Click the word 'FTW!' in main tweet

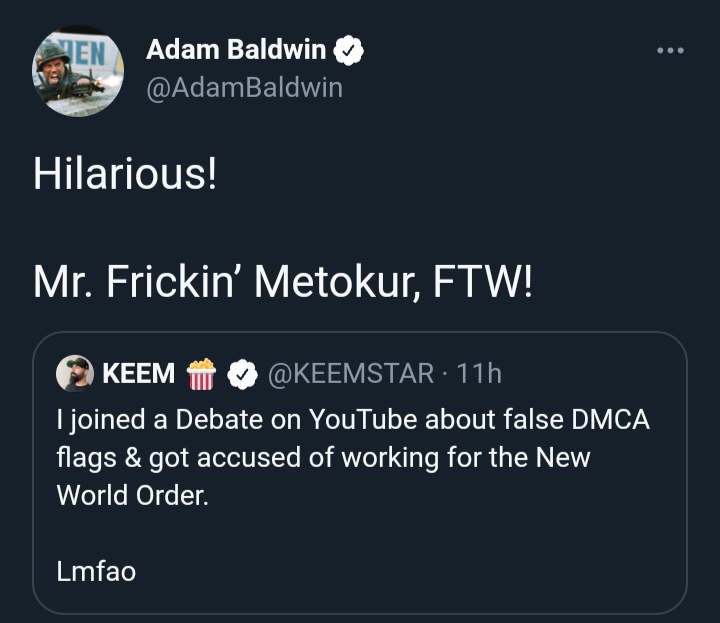(483, 281)
